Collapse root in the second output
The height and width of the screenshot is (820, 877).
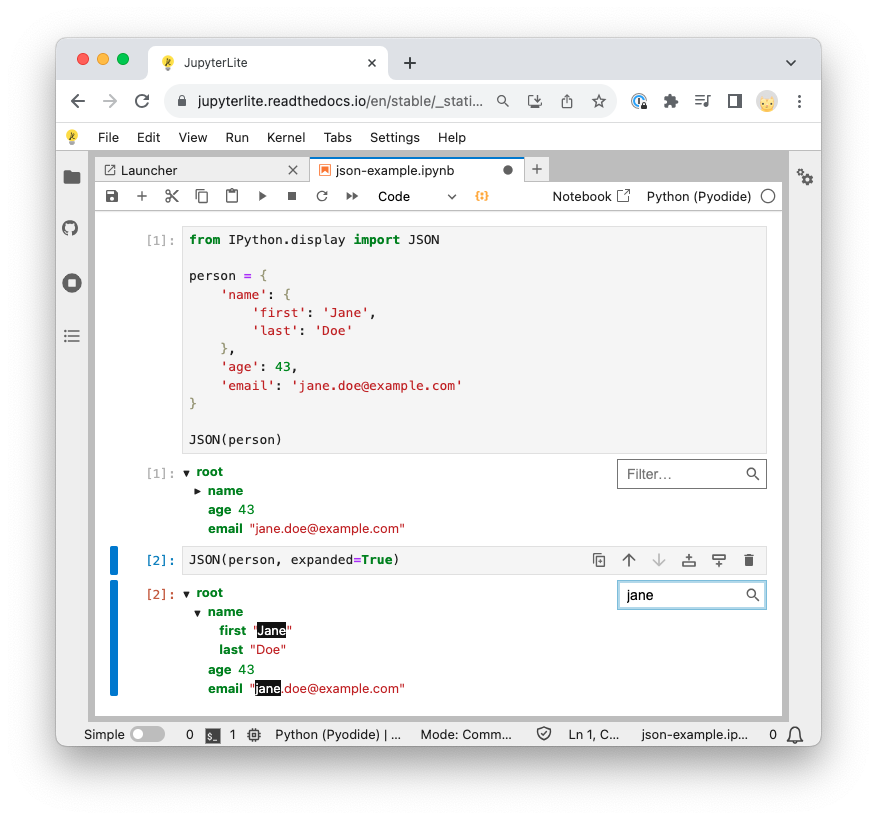(187, 594)
